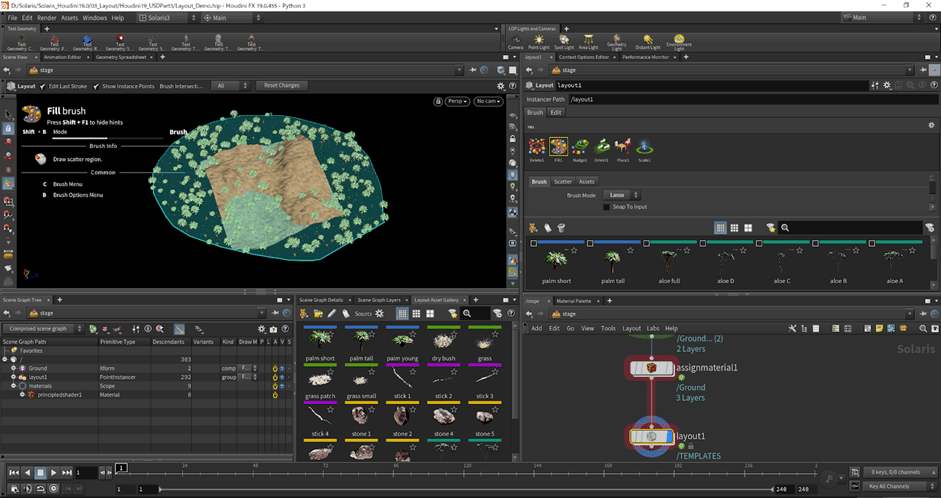Add an Environment Light from shelf
Image resolution: width=941 pixels, height=498 pixels.
(x=679, y=41)
